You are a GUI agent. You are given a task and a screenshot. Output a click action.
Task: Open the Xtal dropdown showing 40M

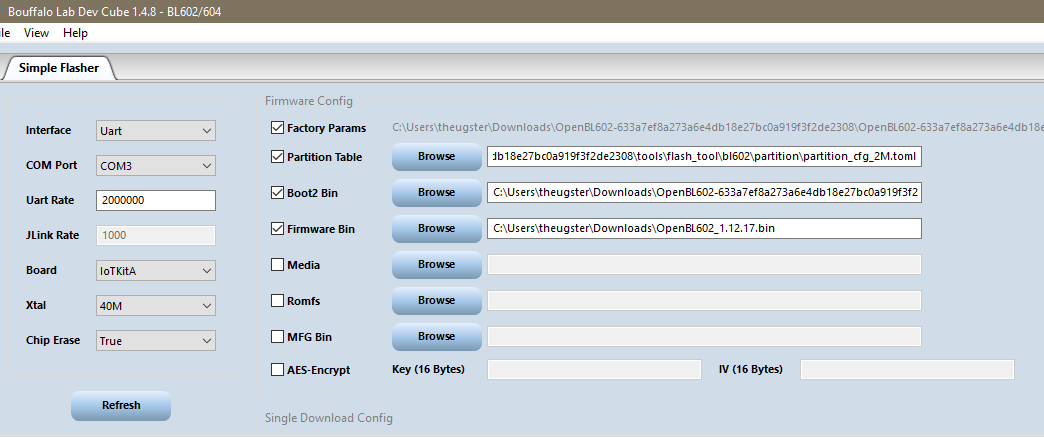tap(156, 306)
